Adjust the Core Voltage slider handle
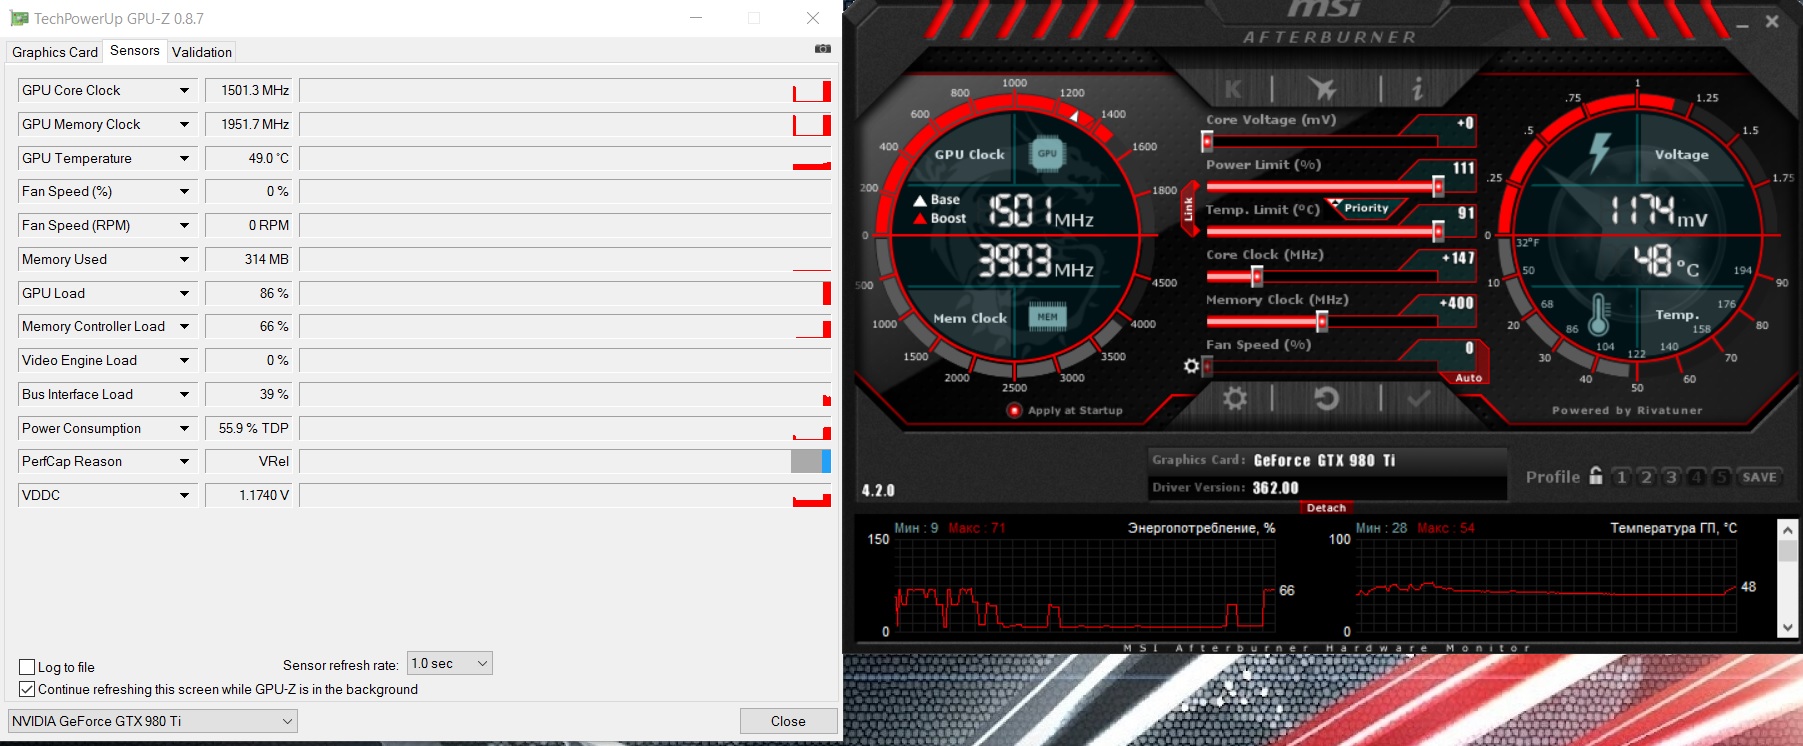This screenshot has height=746, width=1803. 1207,141
